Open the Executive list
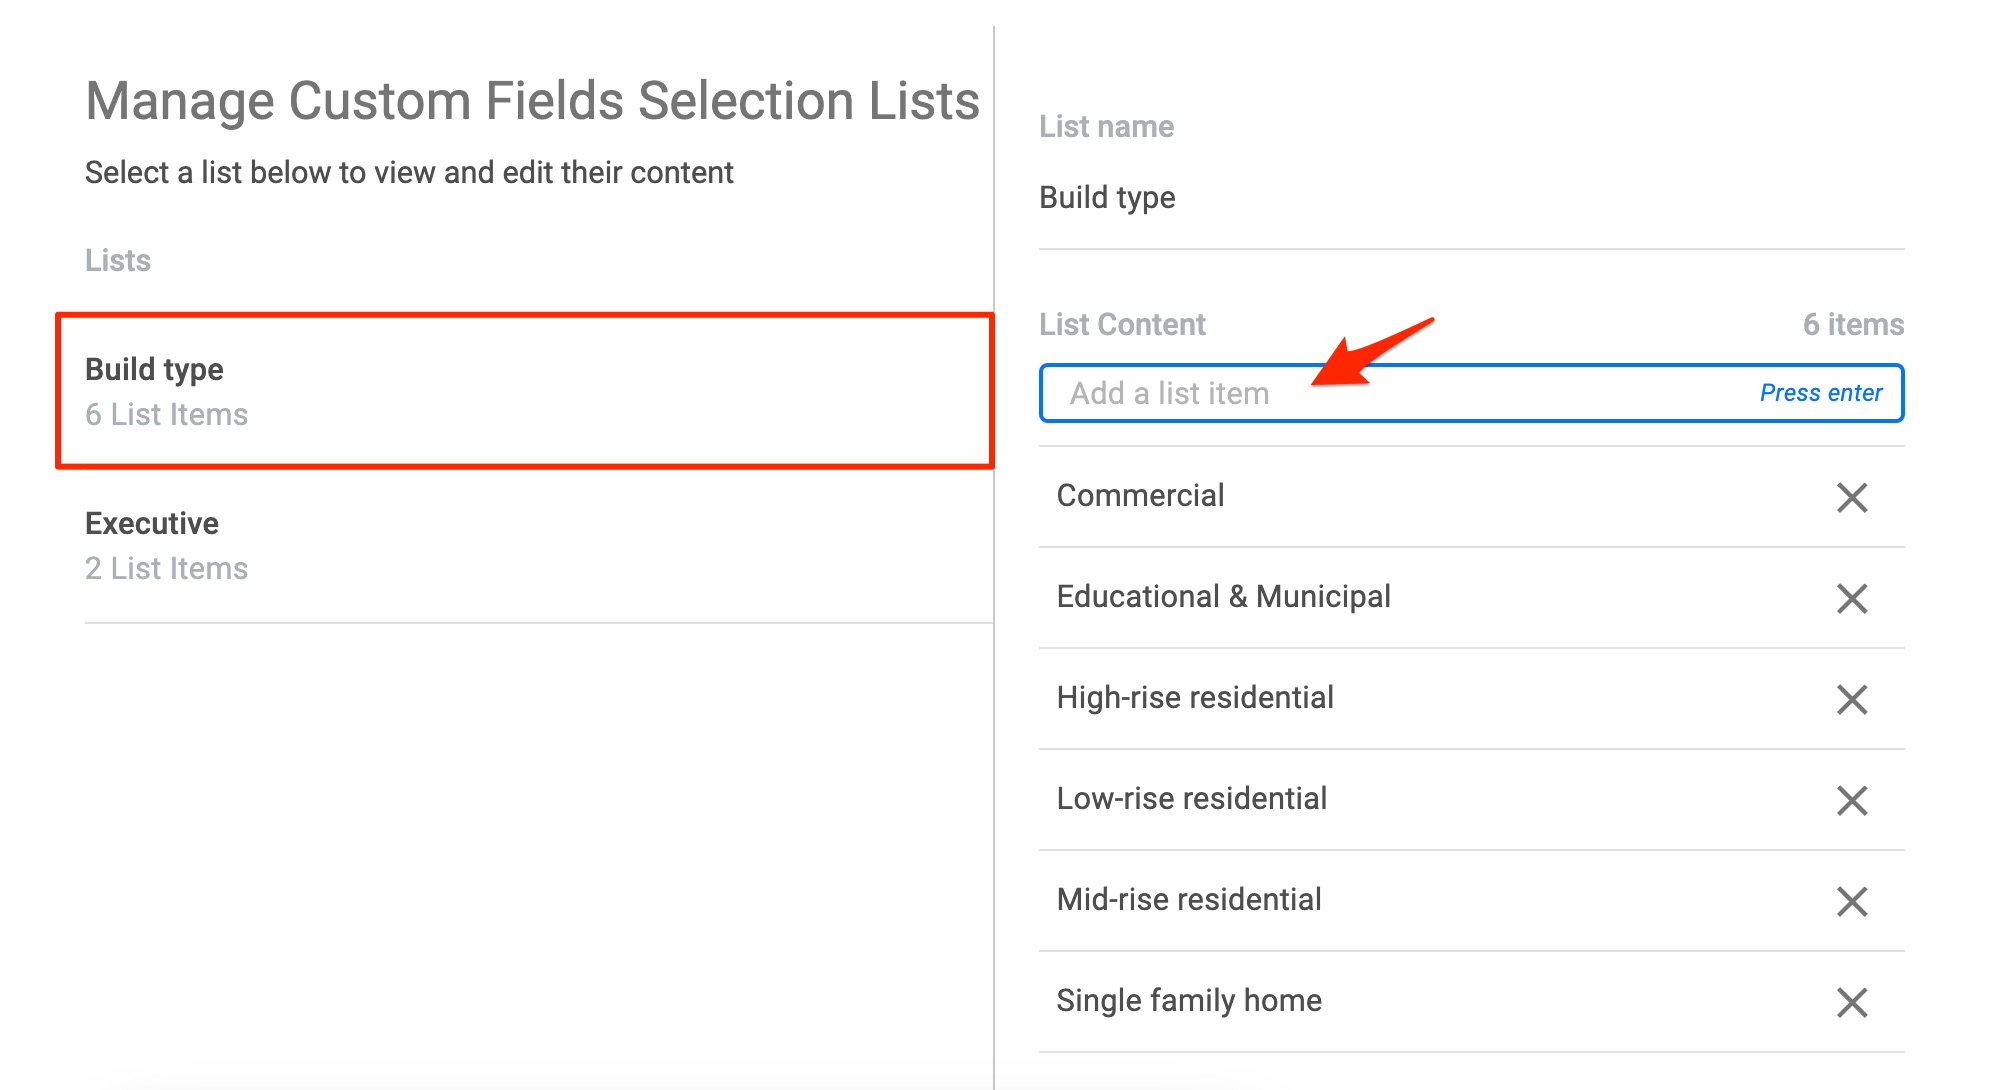Image resolution: width=1994 pixels, height=1090 pixels. pyautogui.click(x=539, y=546)
